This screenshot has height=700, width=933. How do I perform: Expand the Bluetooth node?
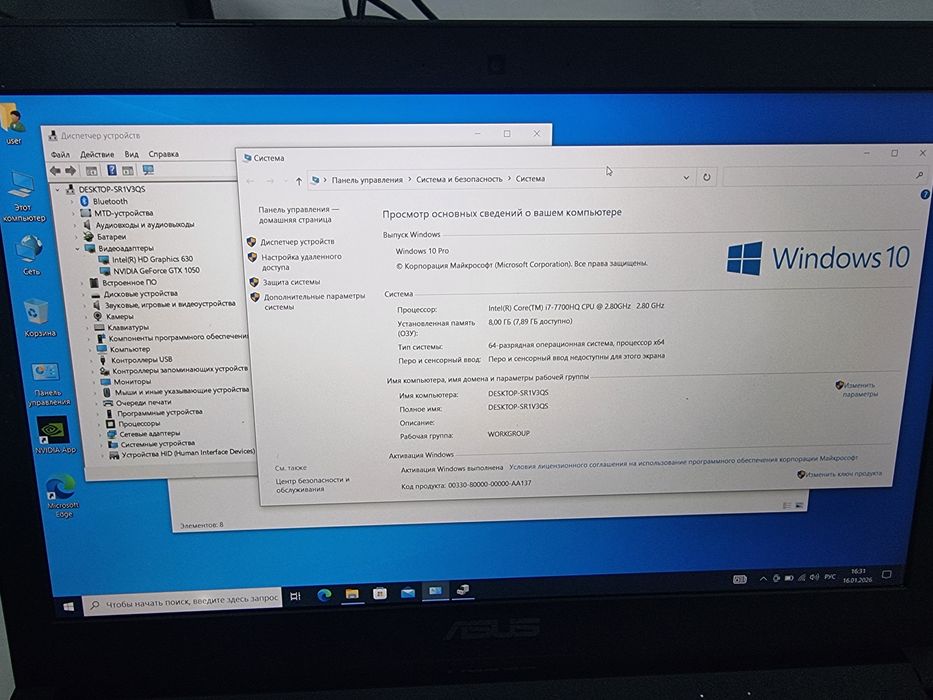(x=73, y=202)
